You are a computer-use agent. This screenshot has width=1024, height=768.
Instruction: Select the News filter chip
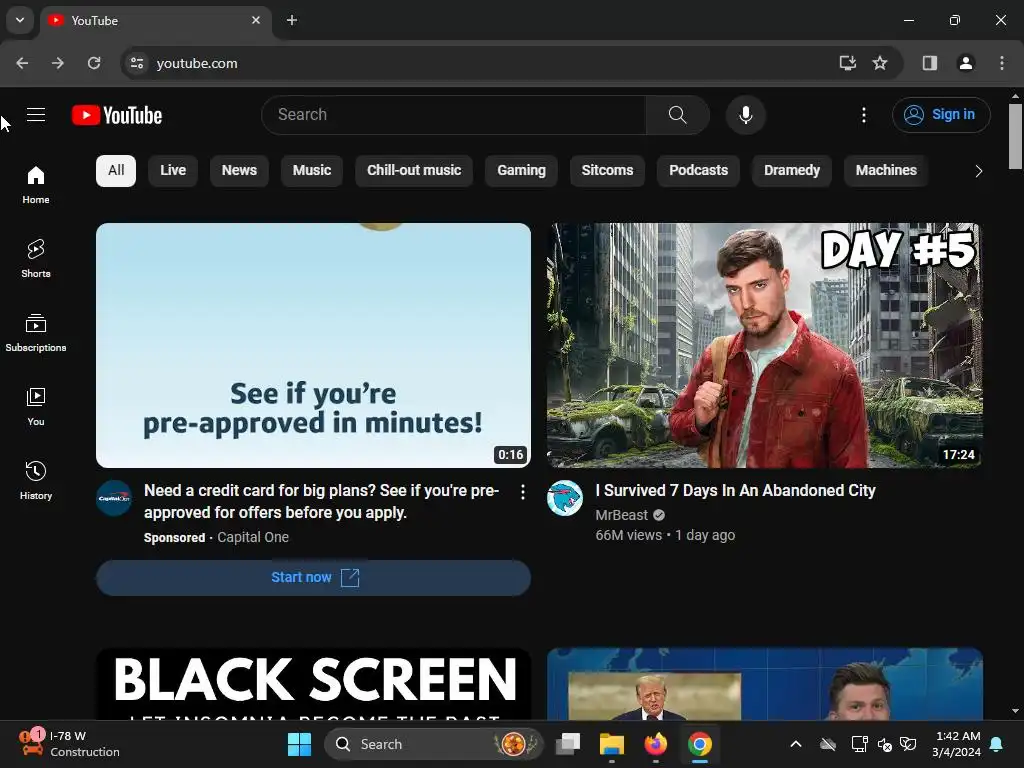tap(239, 170)
